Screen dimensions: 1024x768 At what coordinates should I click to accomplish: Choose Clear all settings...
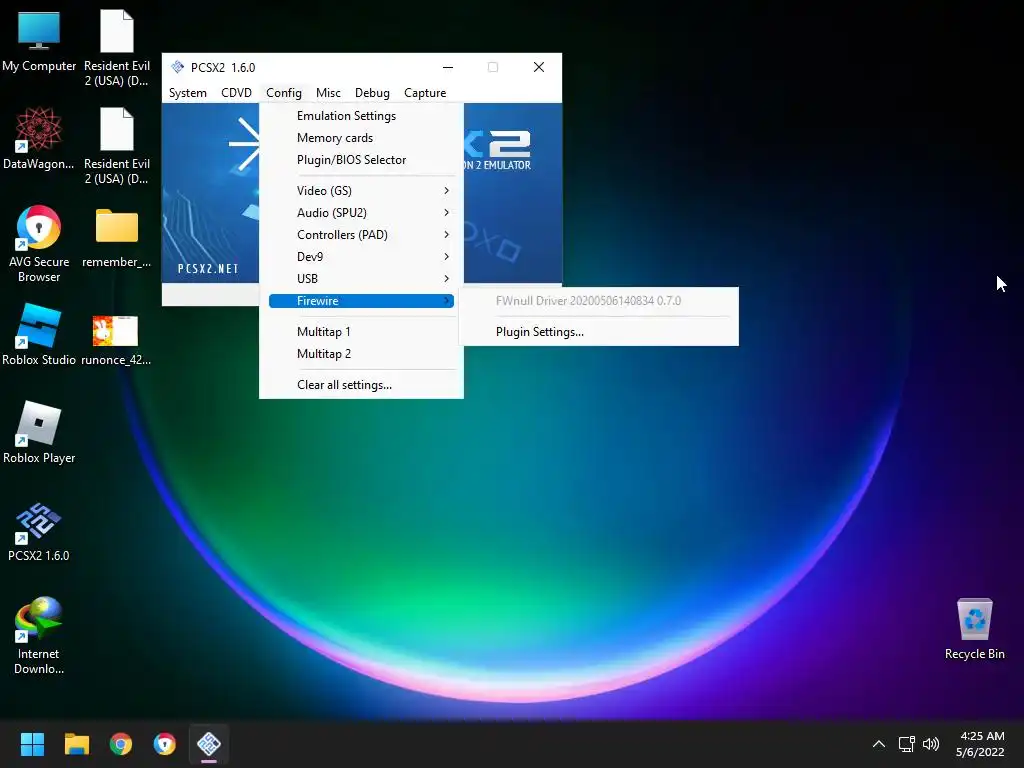(361, 385)
